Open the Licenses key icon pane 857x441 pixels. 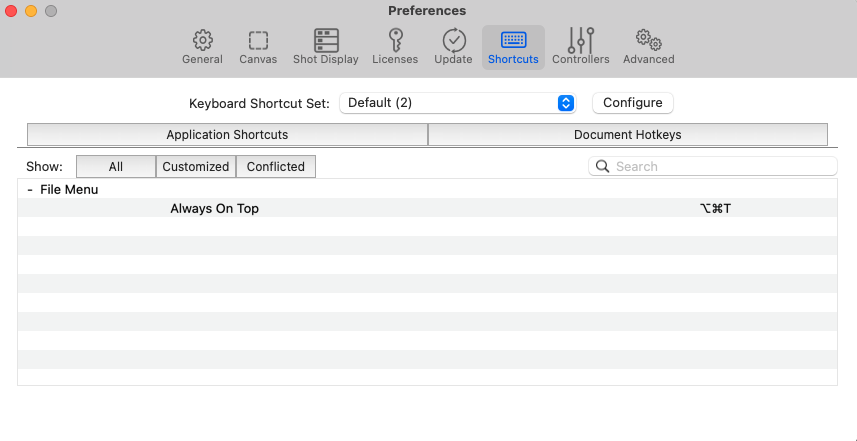pos(395,47)
